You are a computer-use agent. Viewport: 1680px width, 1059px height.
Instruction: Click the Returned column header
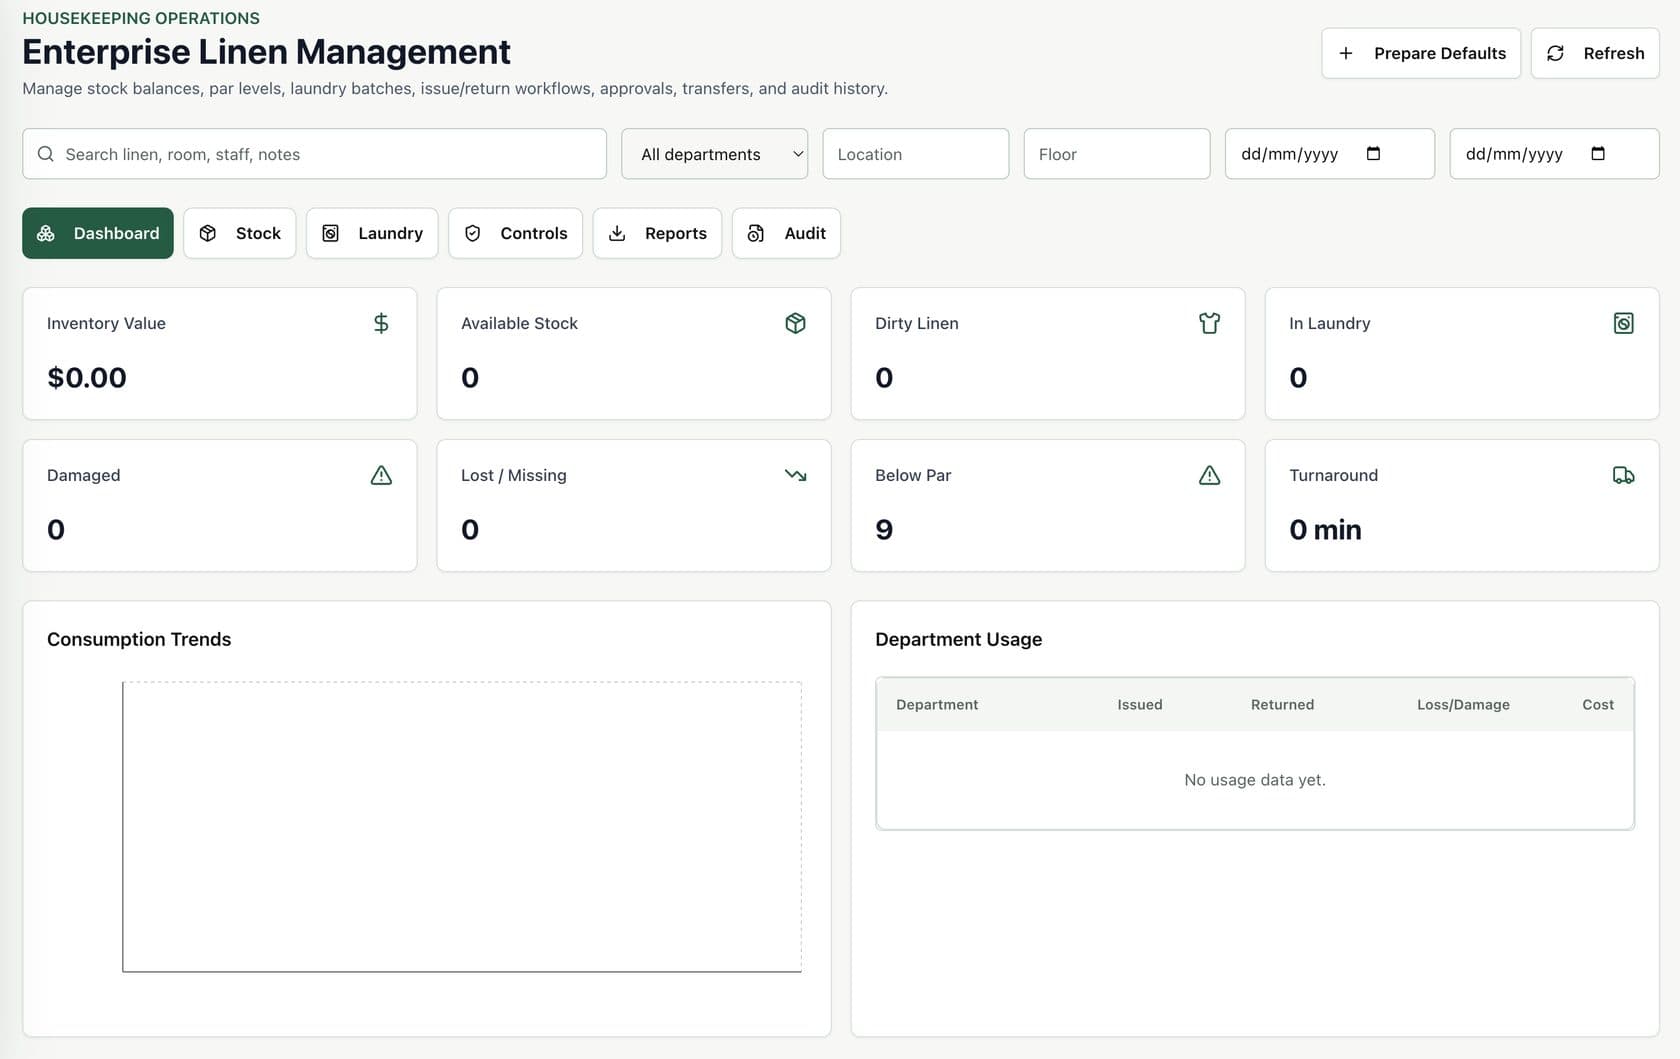tap(1282, 705)
